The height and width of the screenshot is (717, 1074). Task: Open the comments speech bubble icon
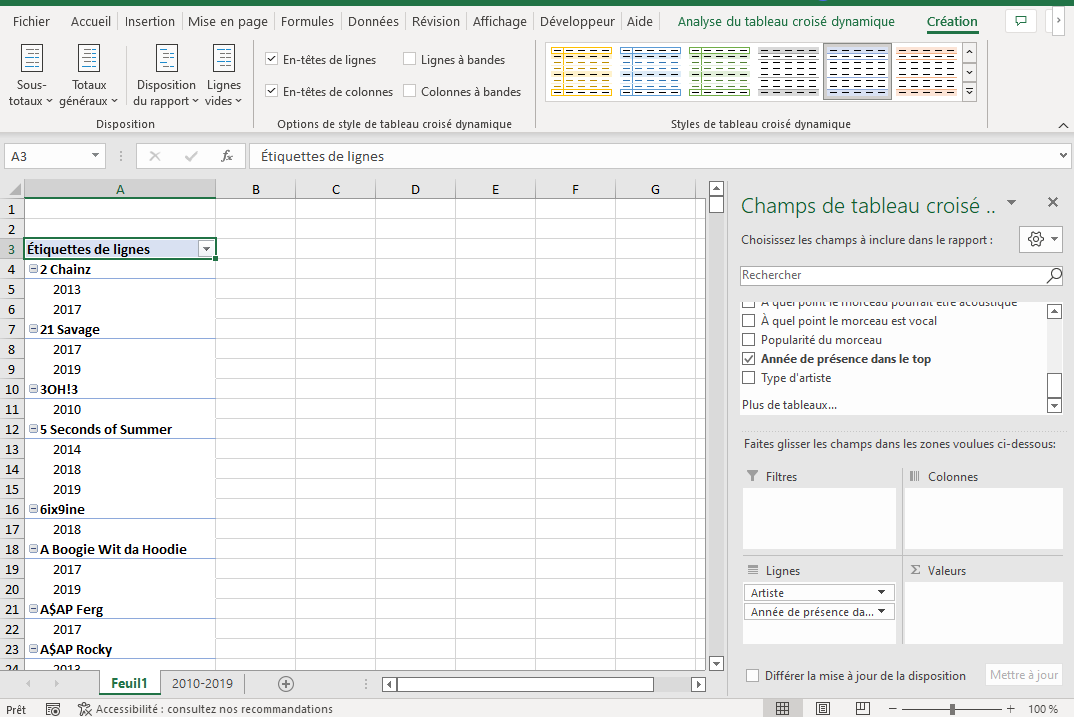click(x=1021, y=21)
